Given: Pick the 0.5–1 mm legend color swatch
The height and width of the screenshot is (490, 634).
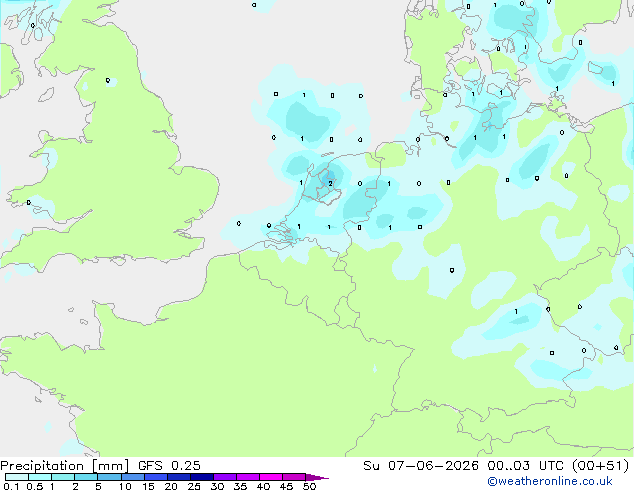Looking at the screenshot, I should coord(40,477).
